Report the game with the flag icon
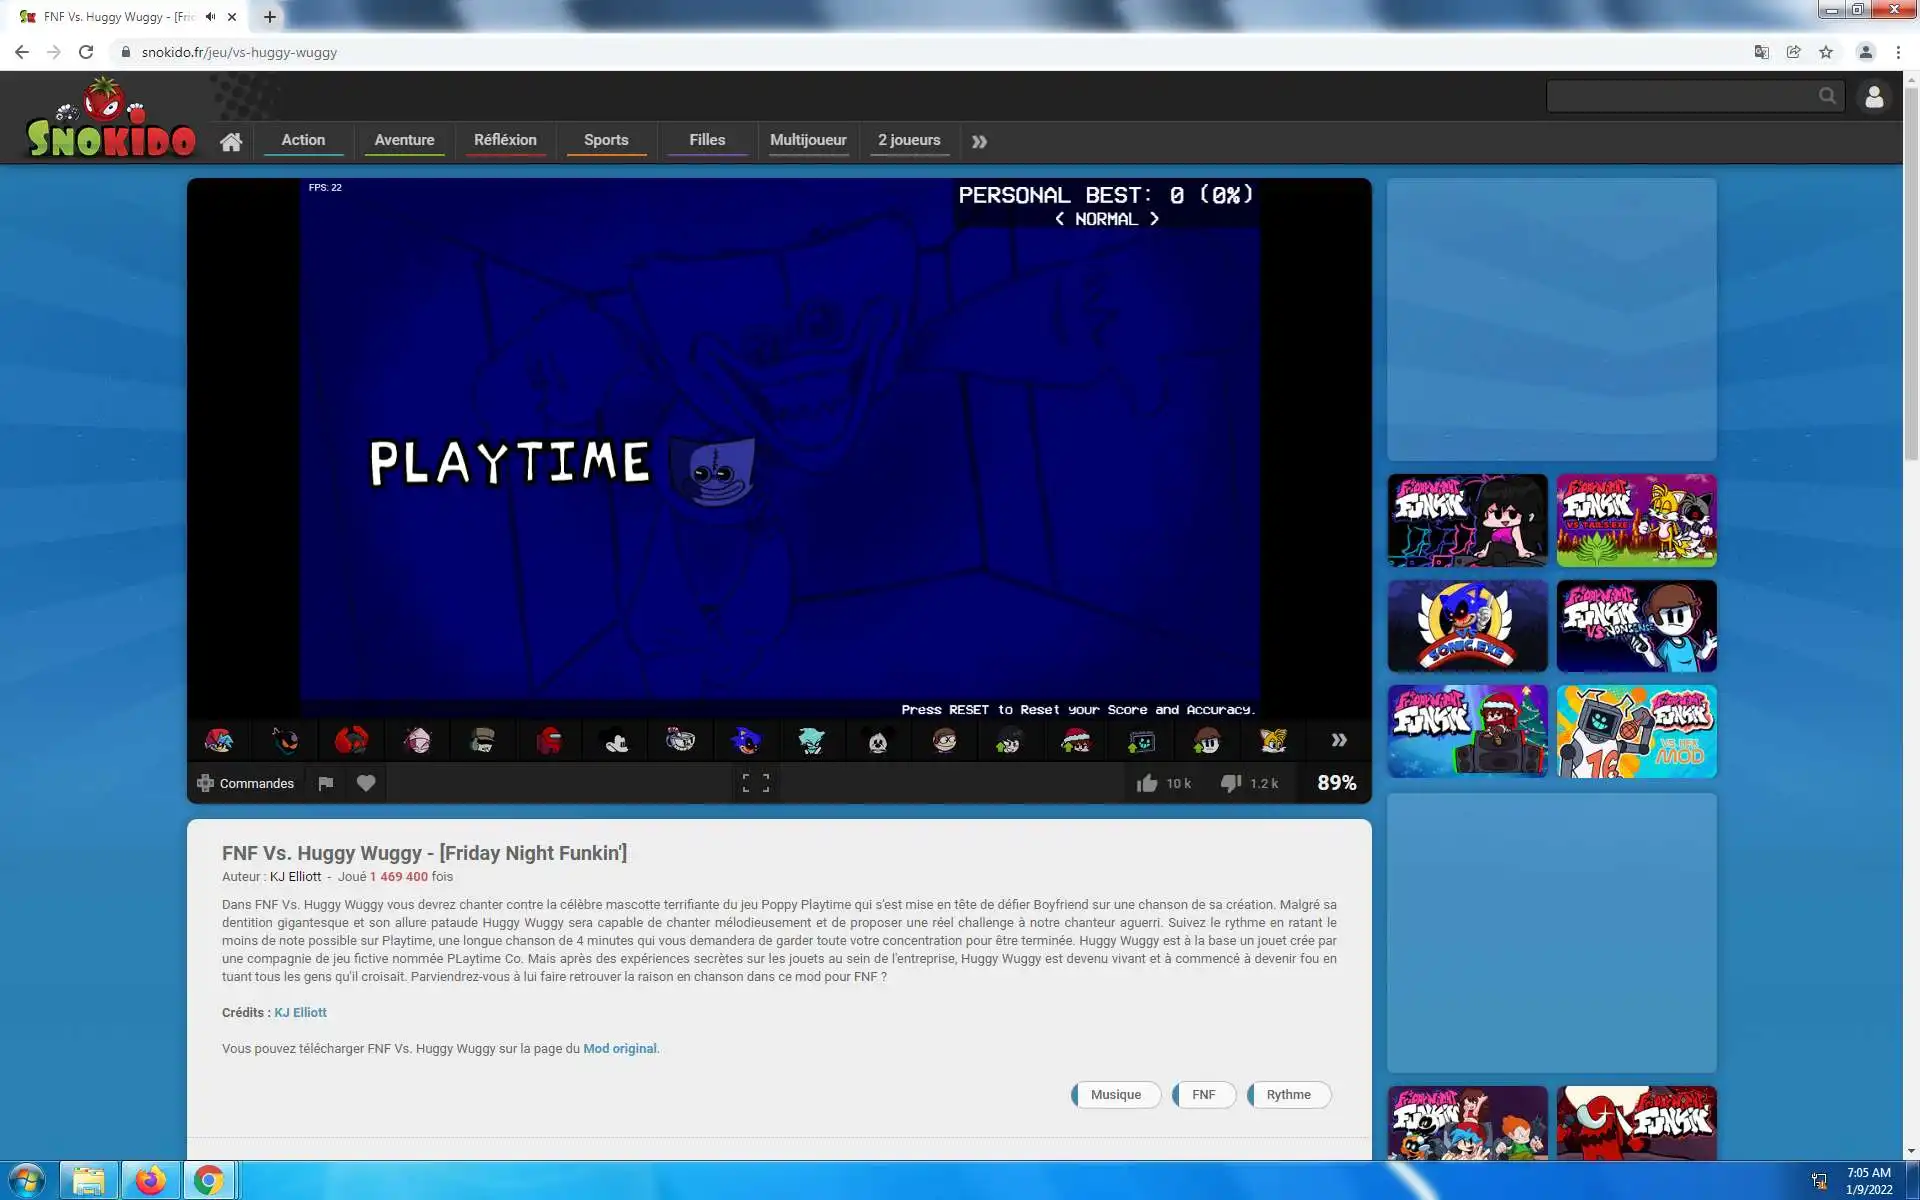 tap(325, 783)
